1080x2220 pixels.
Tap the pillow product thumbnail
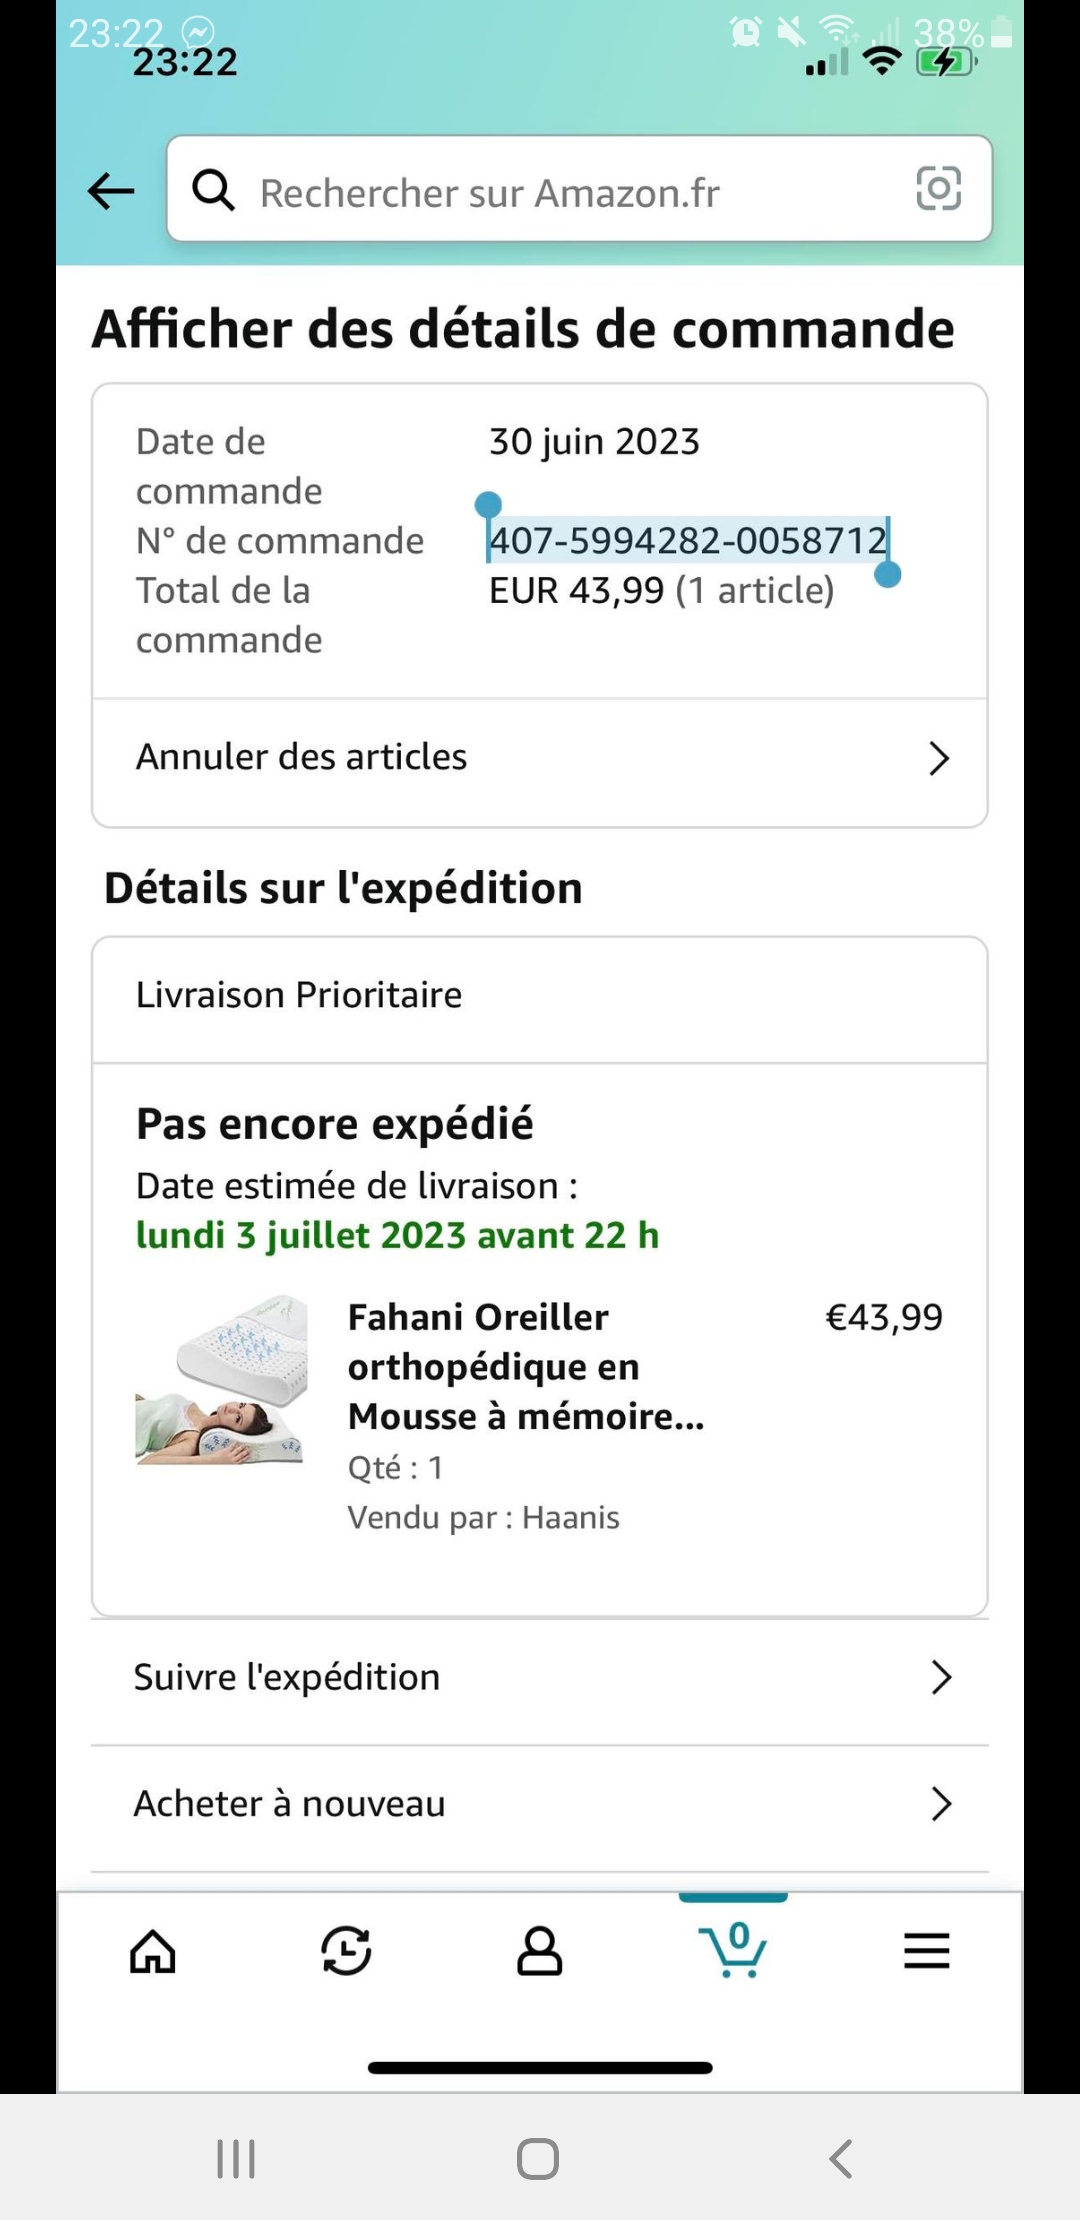[x=221, y=1380]
